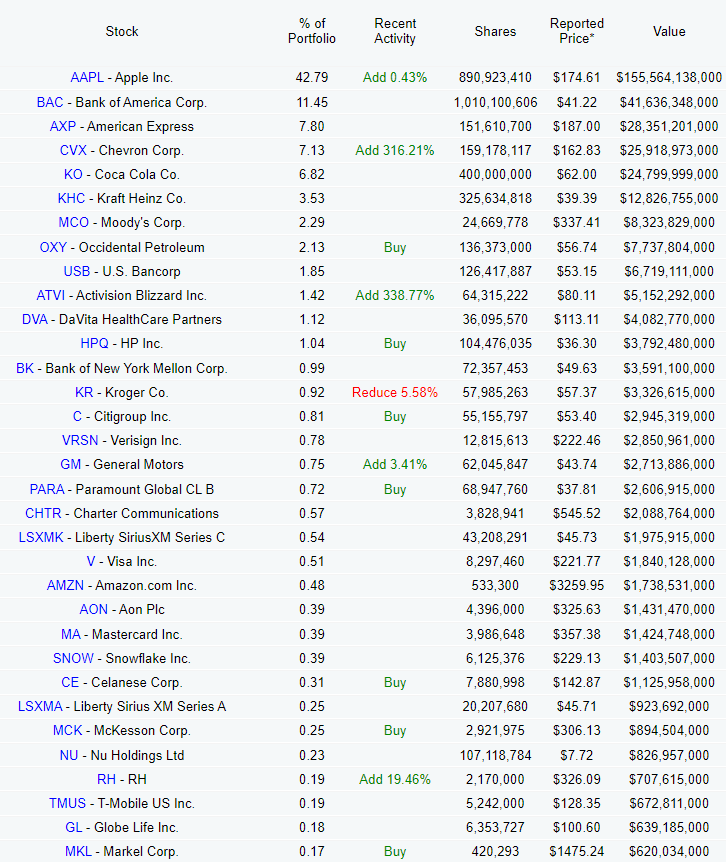Click the CHTR ticker link
The height and width of the screenshot is (862, 726).
tap(43, 513)
